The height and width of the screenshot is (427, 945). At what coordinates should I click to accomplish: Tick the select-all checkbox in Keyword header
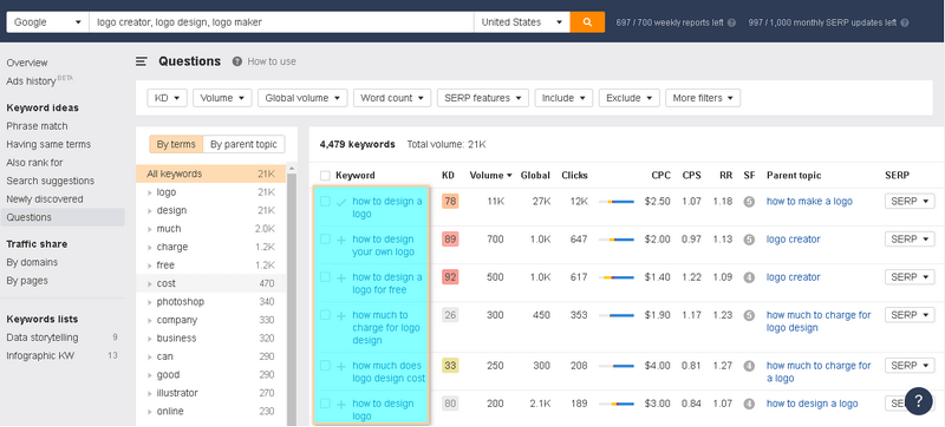325,176
